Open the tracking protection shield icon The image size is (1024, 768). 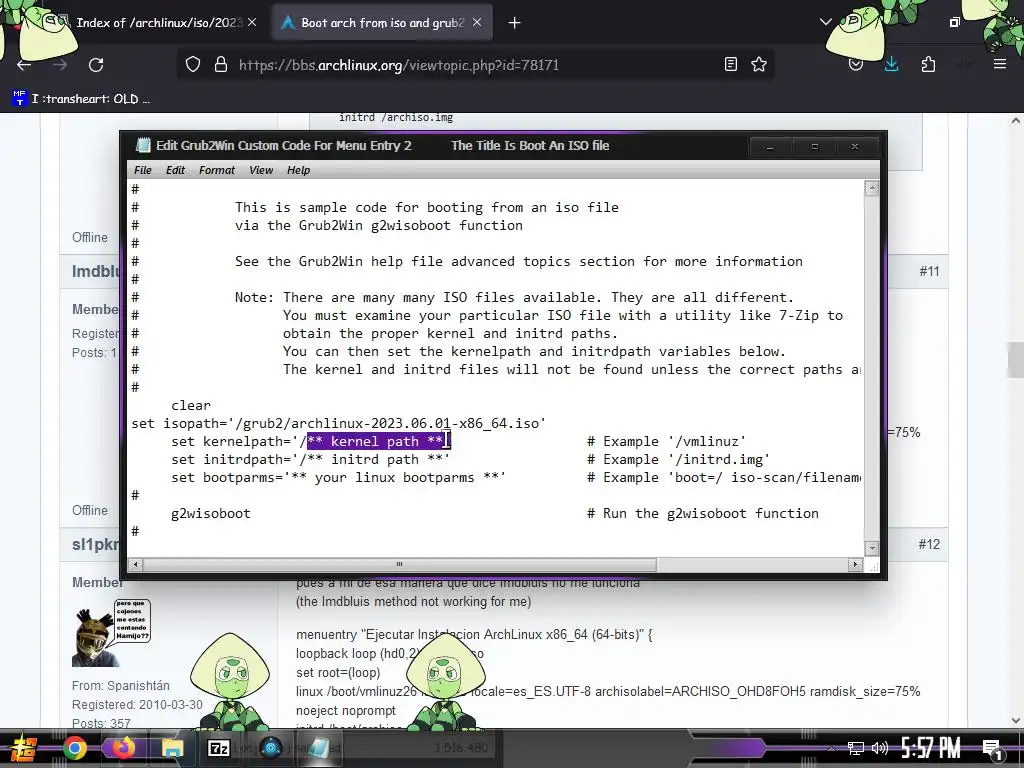(193, 65)
